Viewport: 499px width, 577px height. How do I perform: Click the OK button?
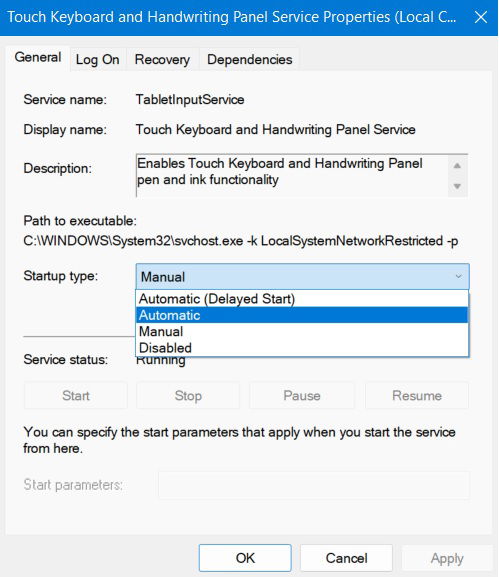[245, 558]
